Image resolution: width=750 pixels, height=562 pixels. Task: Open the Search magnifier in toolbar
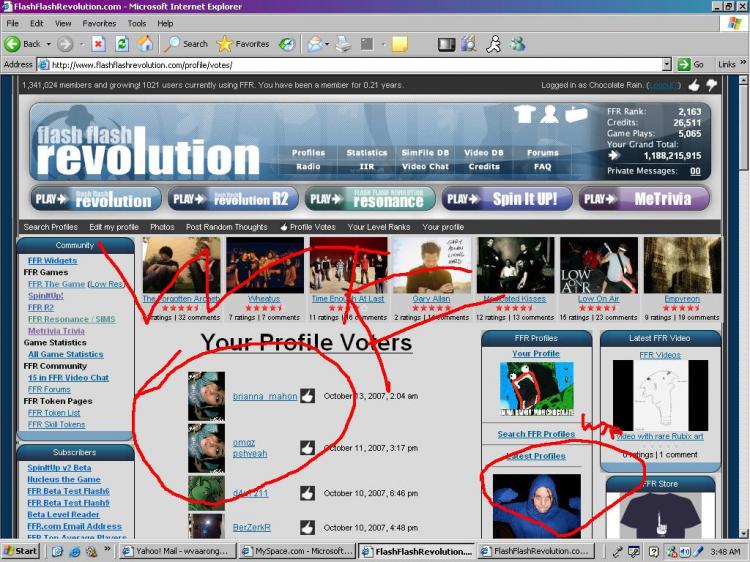(186, 44)
